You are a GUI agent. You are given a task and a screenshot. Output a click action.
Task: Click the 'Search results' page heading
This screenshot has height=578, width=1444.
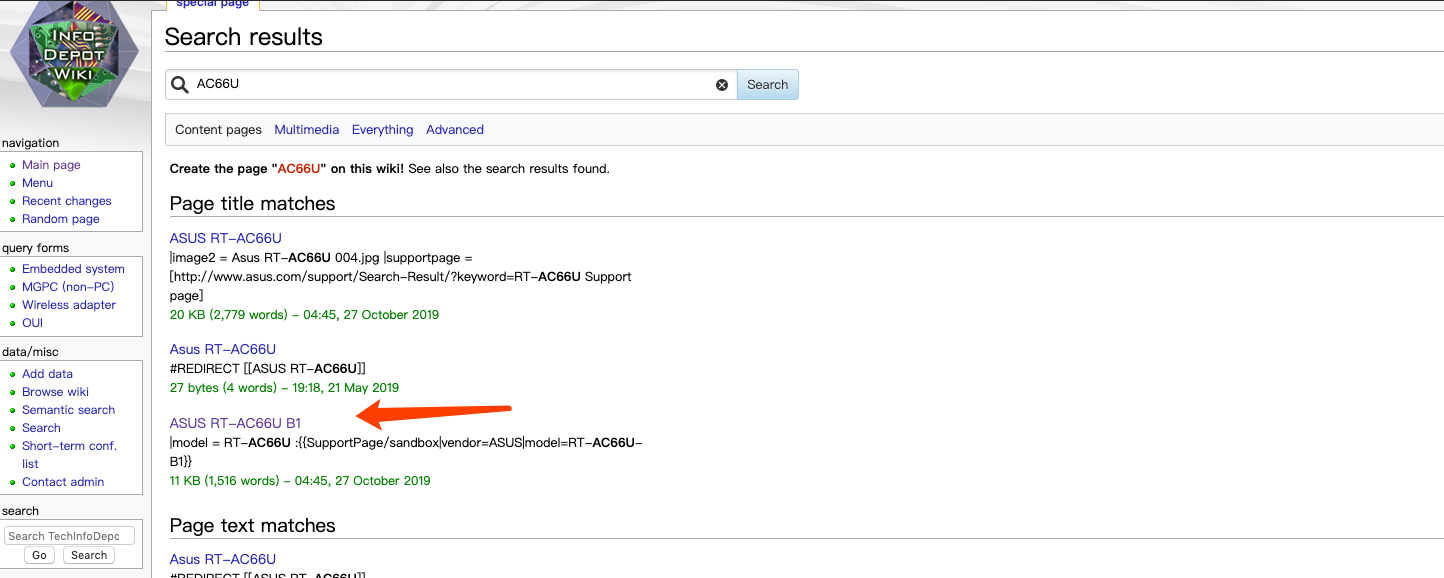tap(244, 37)
